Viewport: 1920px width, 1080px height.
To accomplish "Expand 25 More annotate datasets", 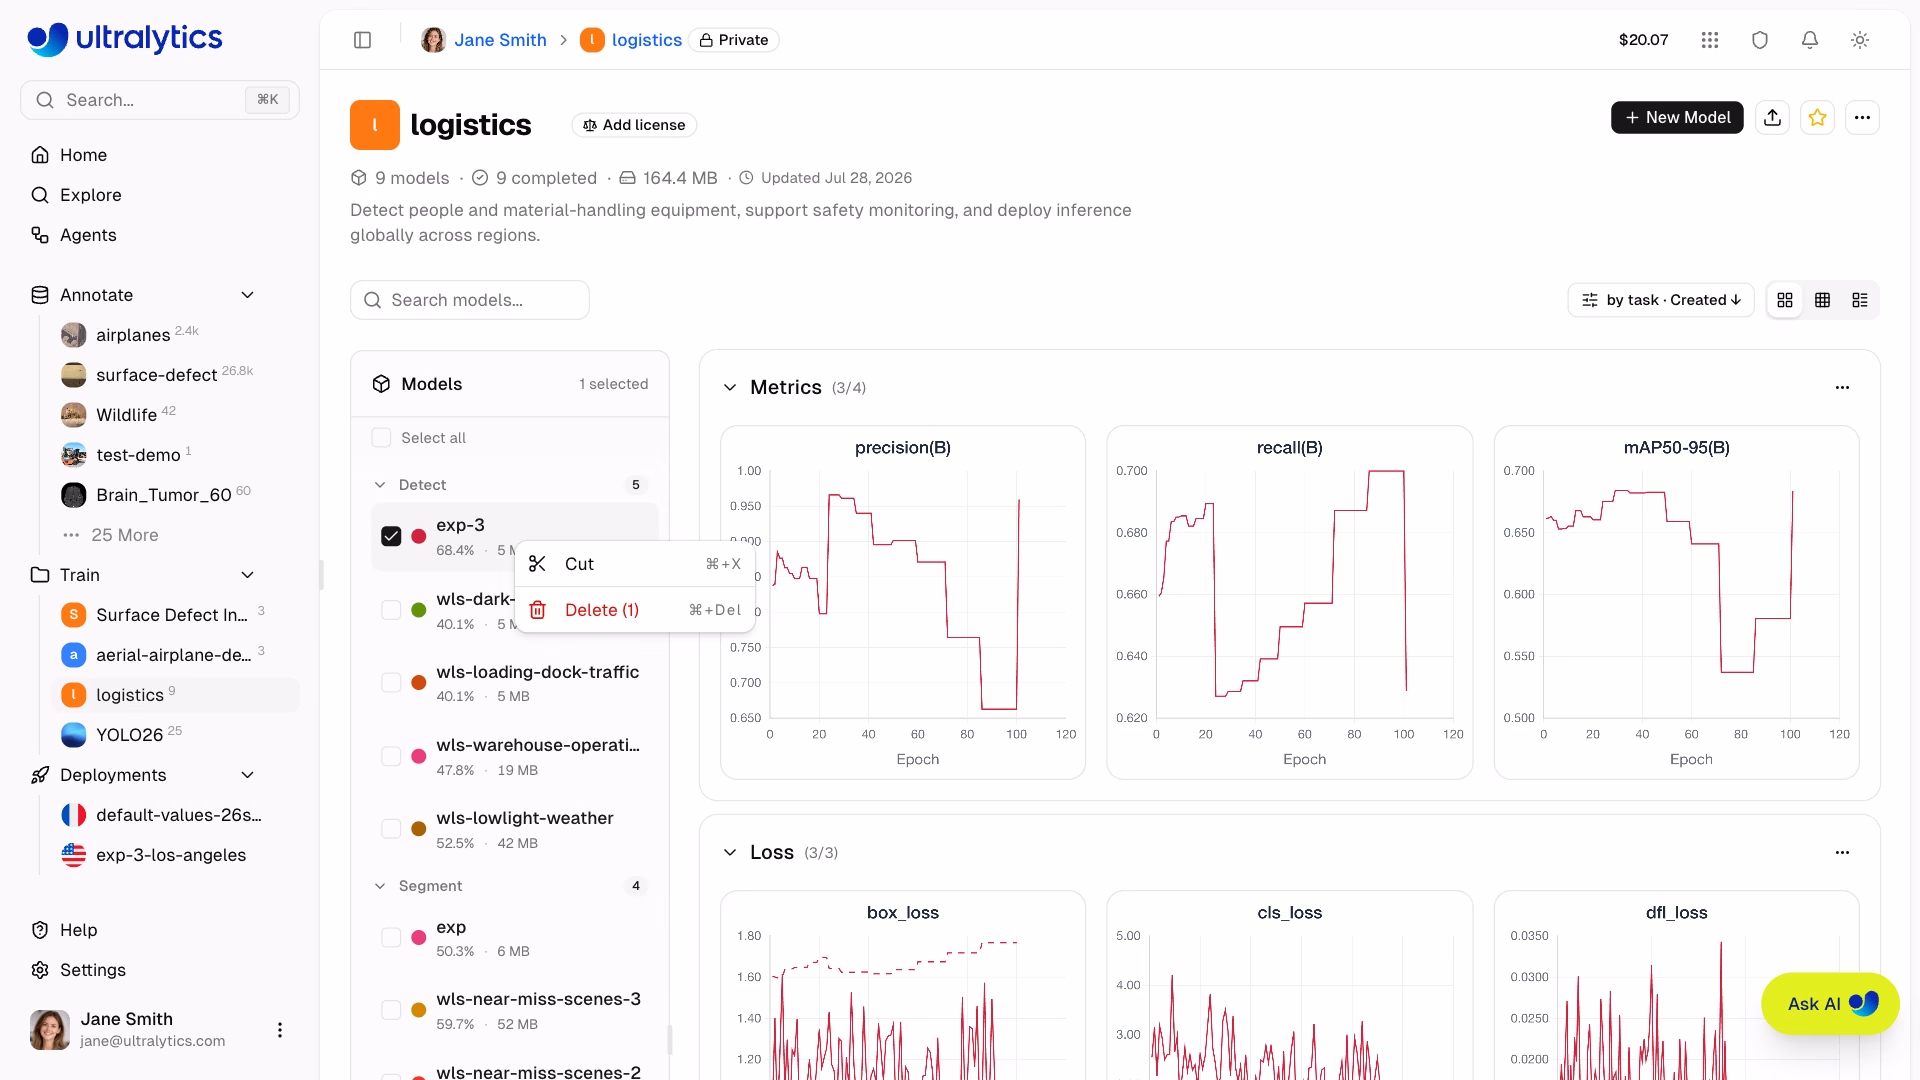I will [x=124, y=535].
